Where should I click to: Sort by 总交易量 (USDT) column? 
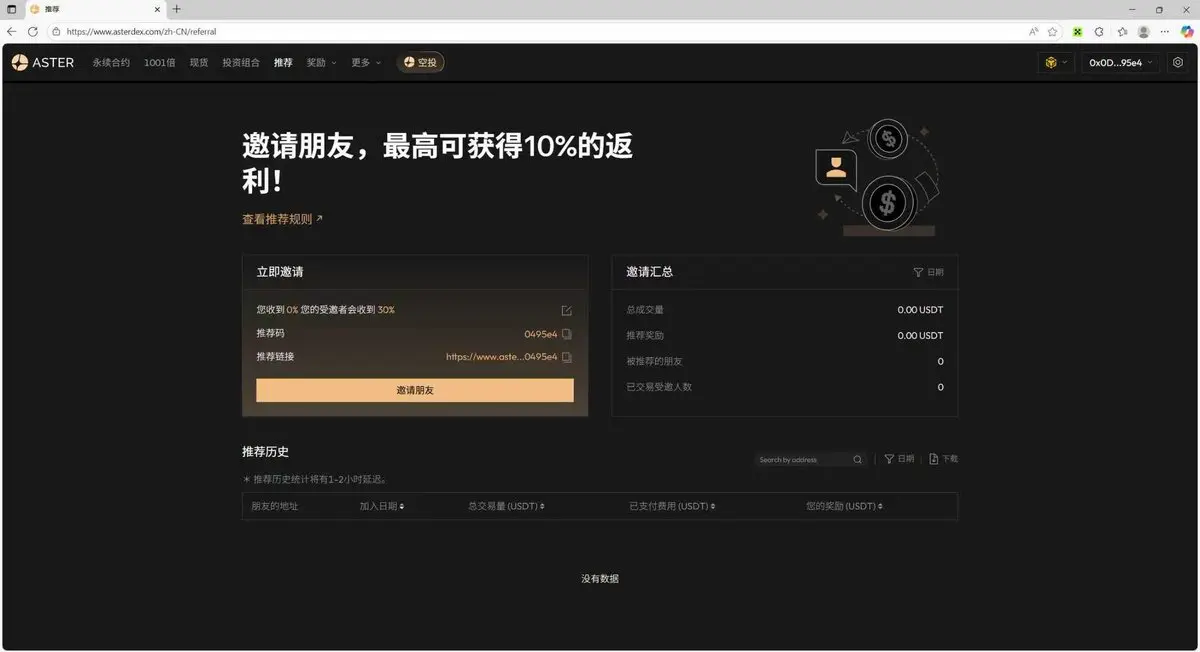point(506,506)
